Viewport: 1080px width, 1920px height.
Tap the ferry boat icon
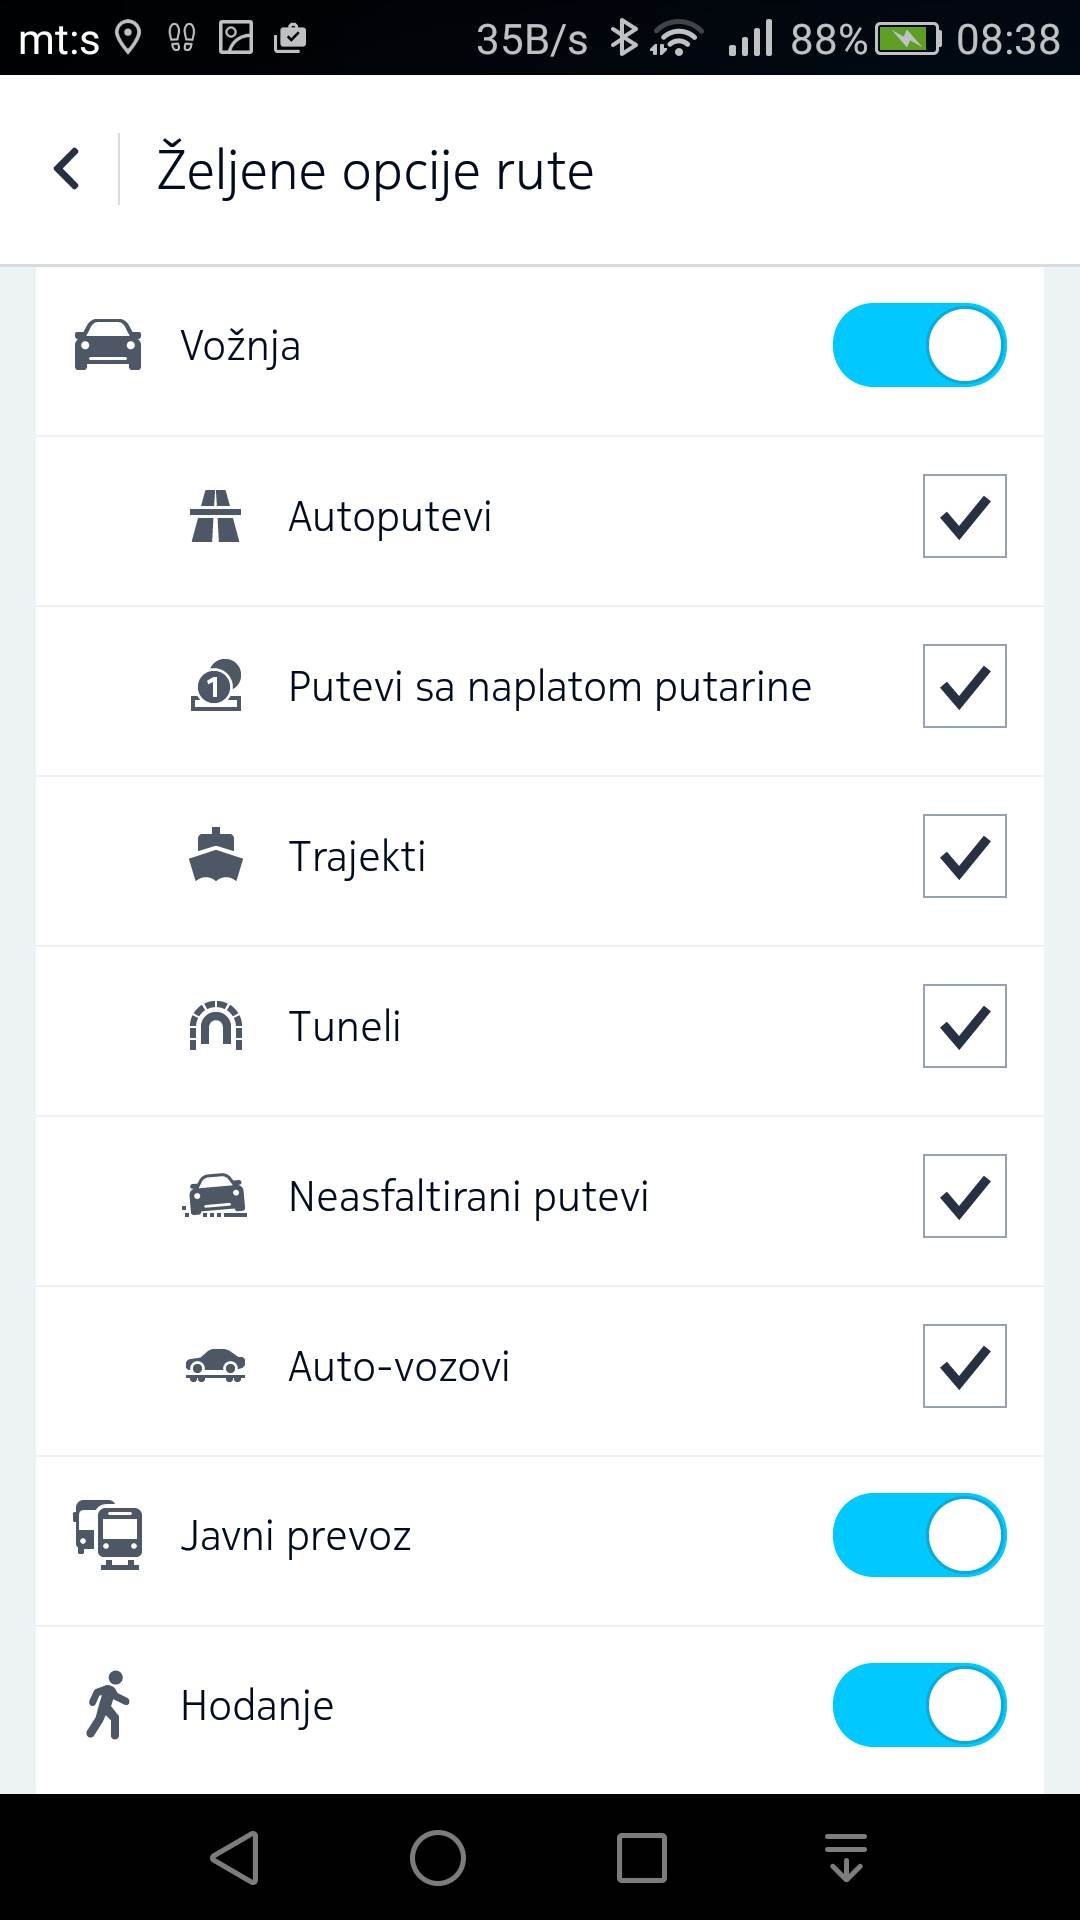coord(215,856)
